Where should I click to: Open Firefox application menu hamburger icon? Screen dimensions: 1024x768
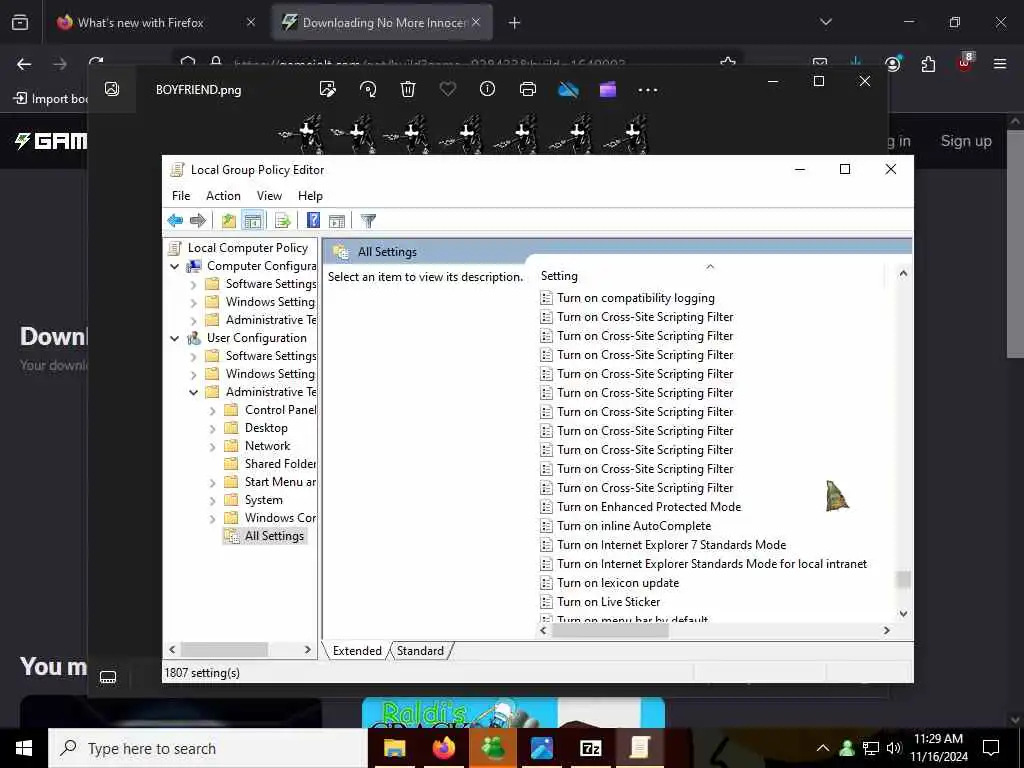[1000, 63]
